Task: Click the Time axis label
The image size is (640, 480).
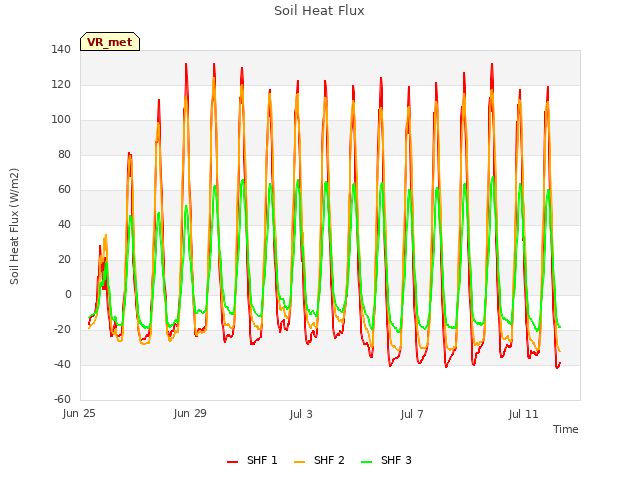Action: click(x=565, y=429)
